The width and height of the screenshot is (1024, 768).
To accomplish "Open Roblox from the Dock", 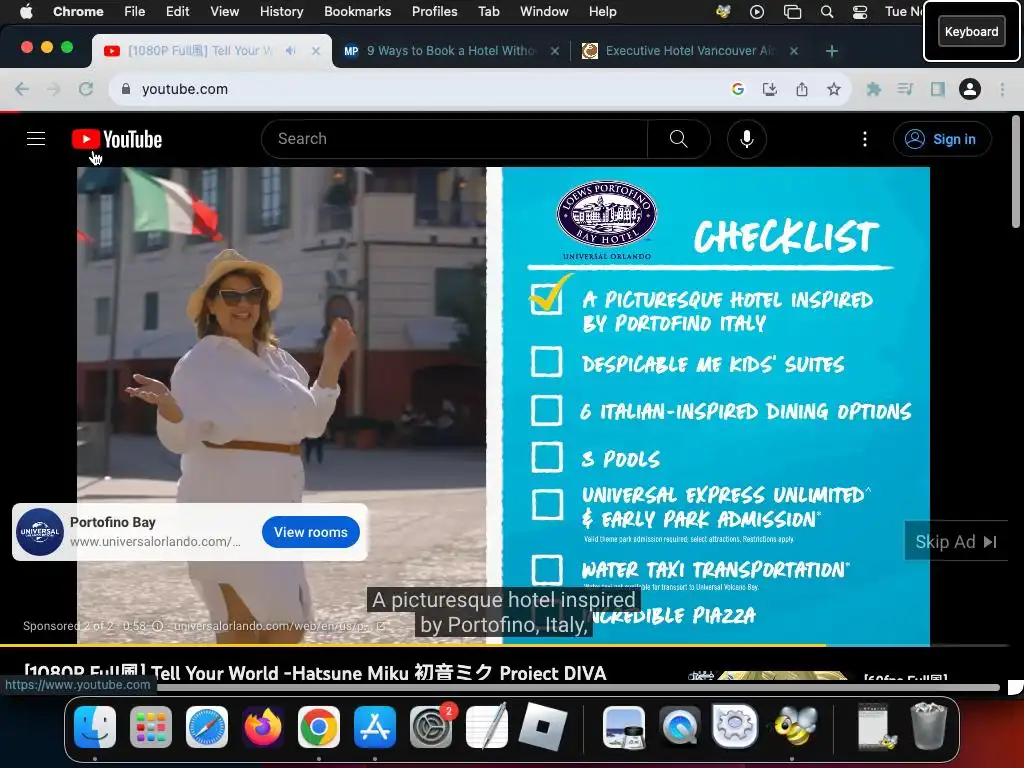I will click(542, 726).
